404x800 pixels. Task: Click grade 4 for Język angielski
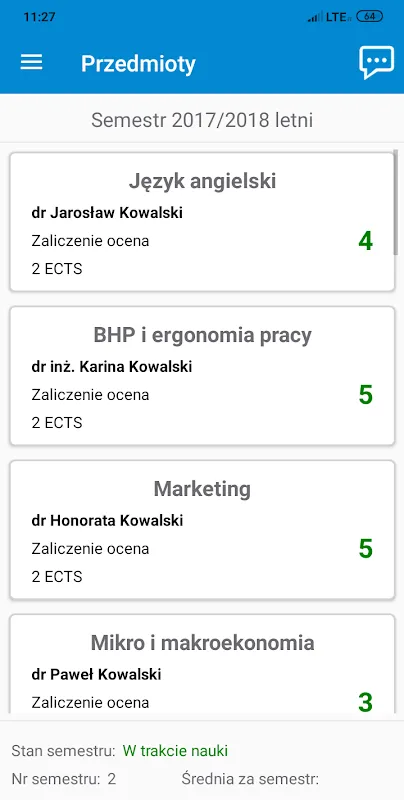(366, 241)
